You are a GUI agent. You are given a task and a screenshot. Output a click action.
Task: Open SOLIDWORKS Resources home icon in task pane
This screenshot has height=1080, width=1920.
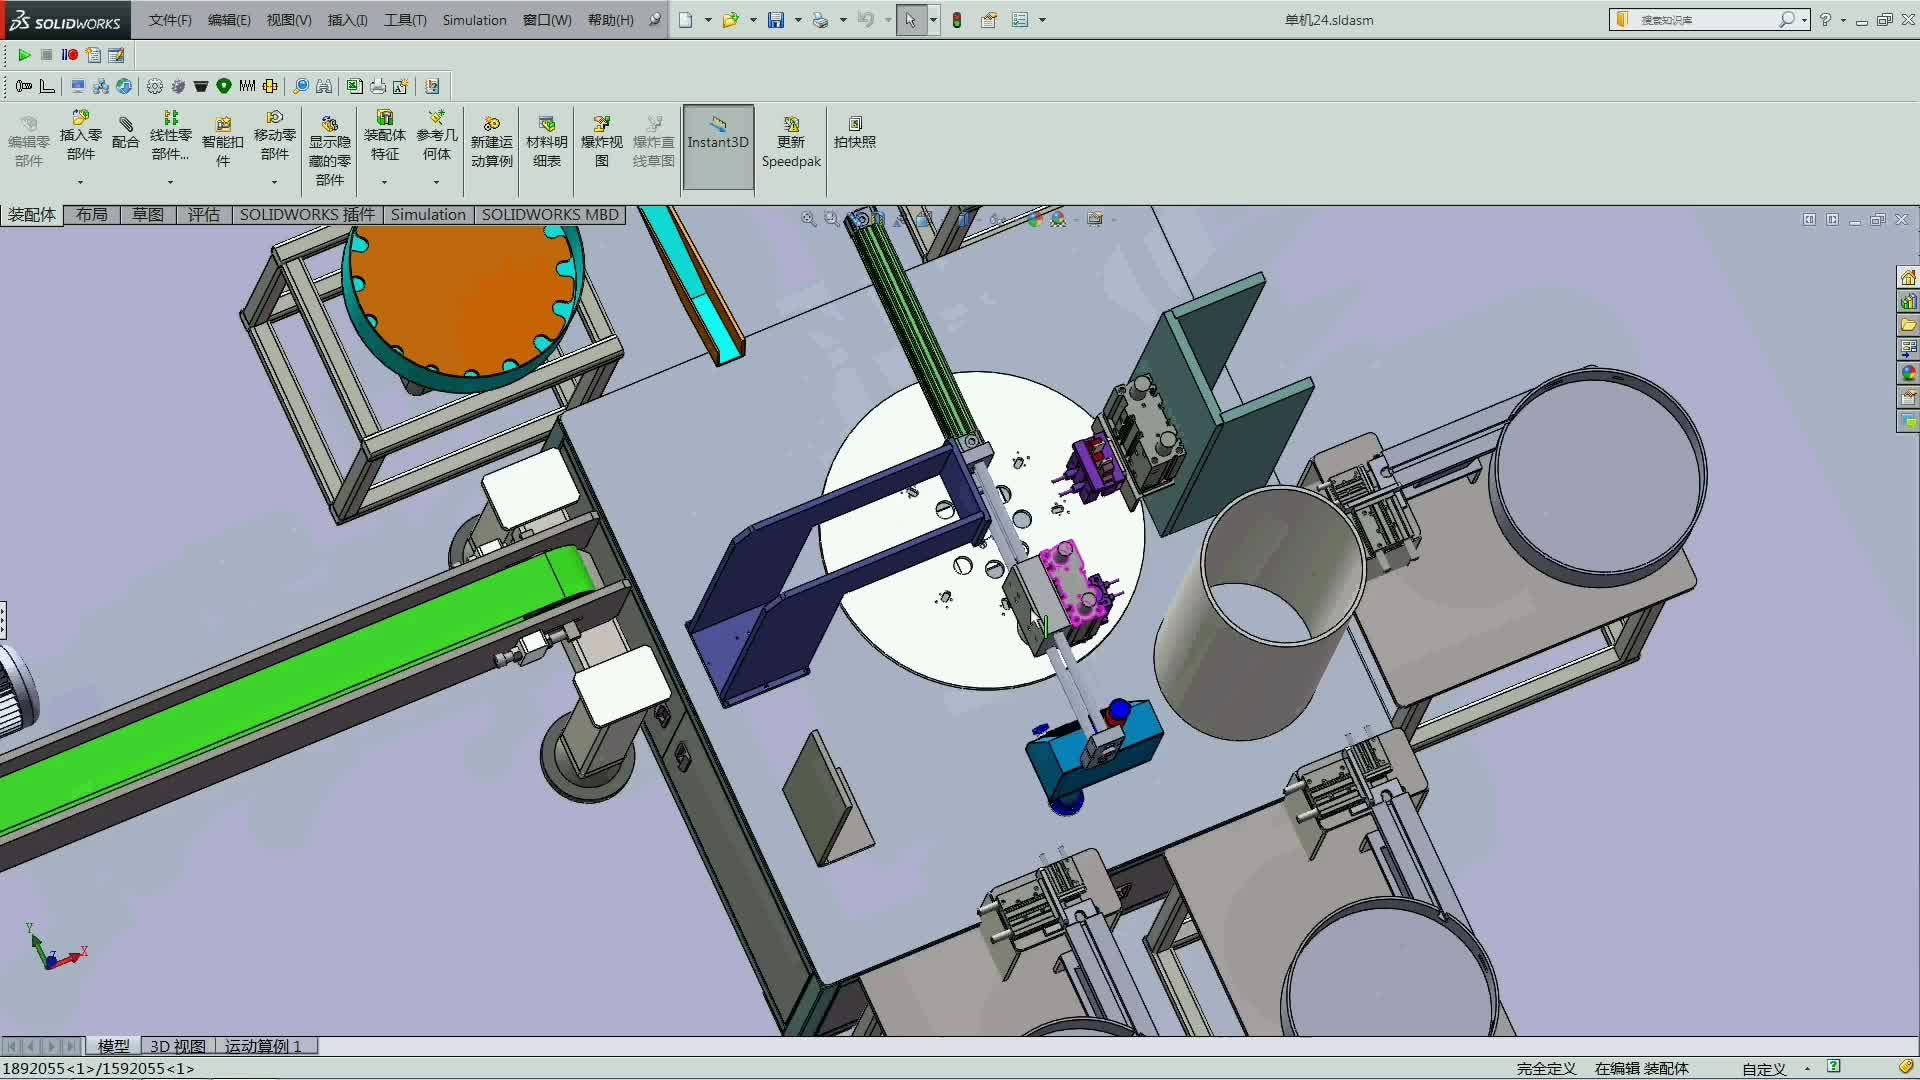1908,278
